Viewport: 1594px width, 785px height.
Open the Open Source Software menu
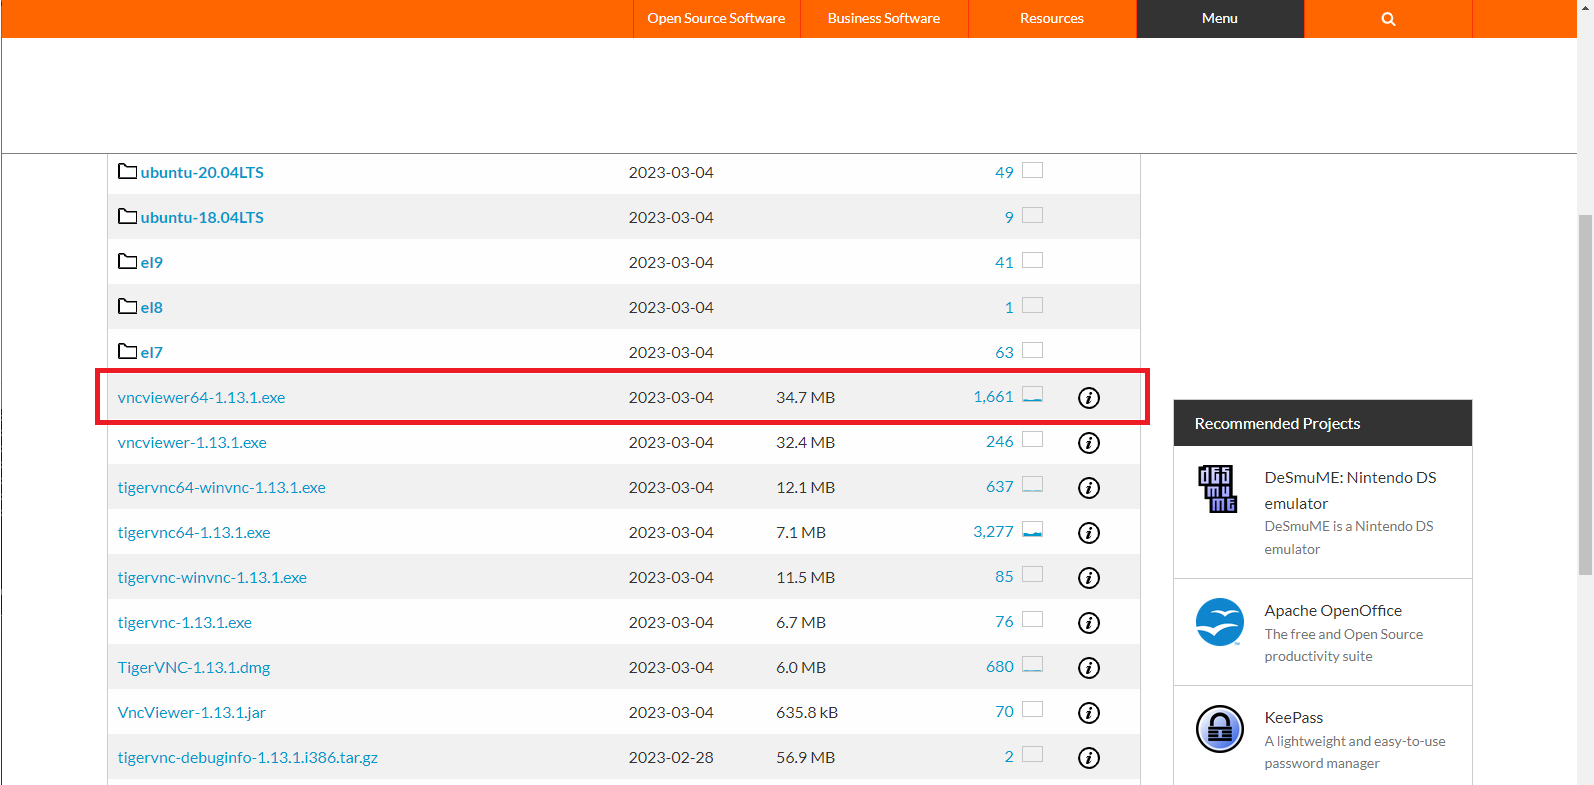point(716,19)
